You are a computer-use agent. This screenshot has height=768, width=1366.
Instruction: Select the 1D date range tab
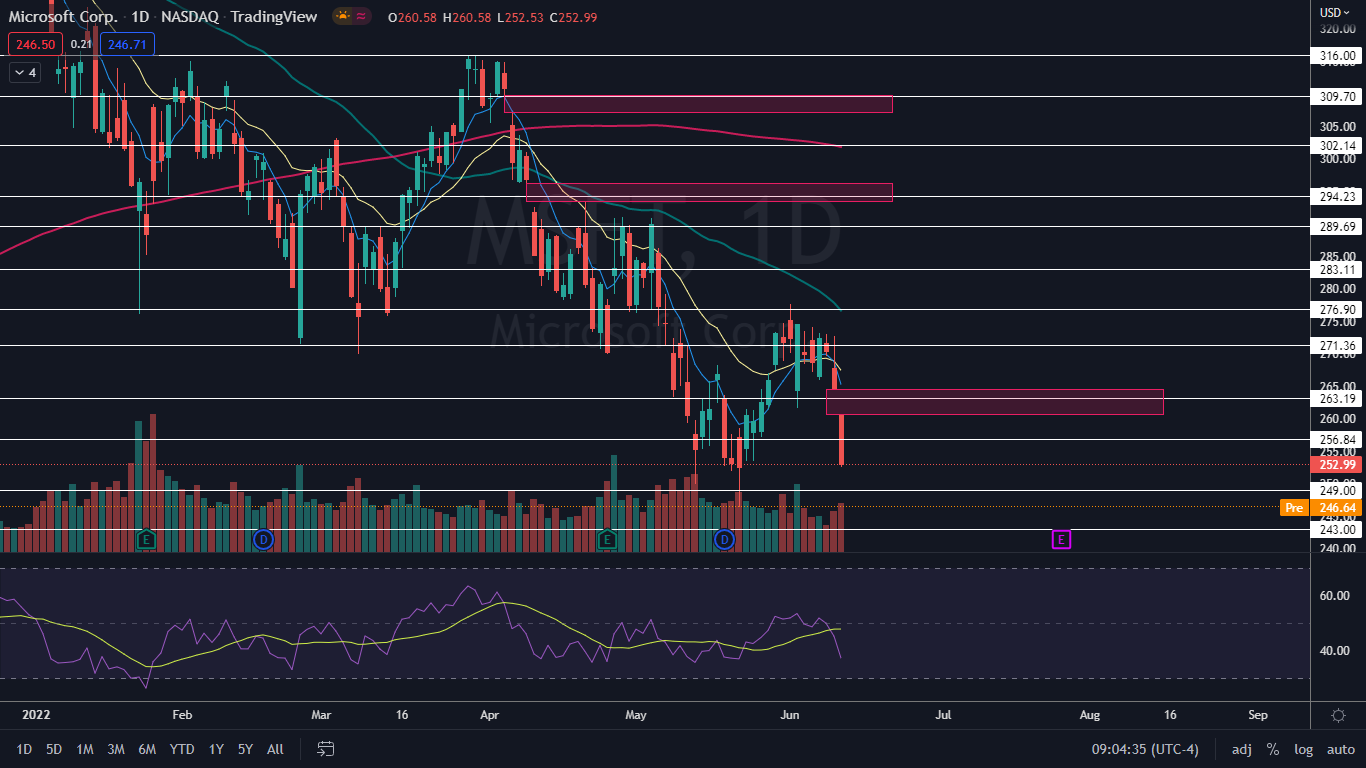tap(24, 749)
